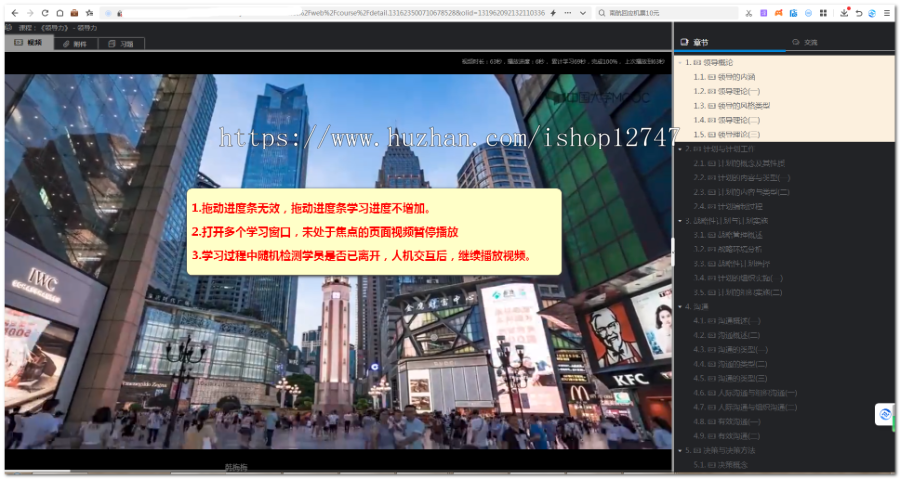
Task: Open lesson 1.3 领导的风格类型
Action: click(x=732, y=106)
